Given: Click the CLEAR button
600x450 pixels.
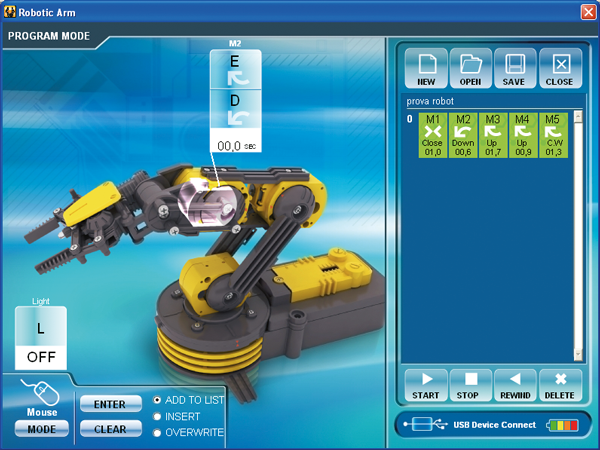Looking at the screenshot, I should (x=111, y=429).
